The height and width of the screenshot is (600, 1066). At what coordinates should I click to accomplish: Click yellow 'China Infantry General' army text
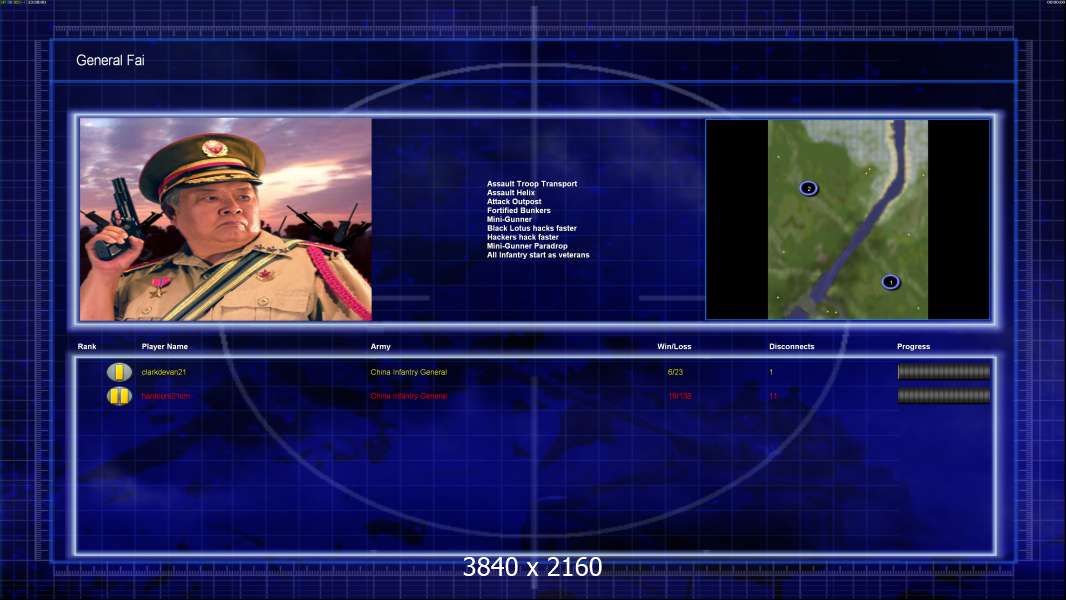(409, 372)
